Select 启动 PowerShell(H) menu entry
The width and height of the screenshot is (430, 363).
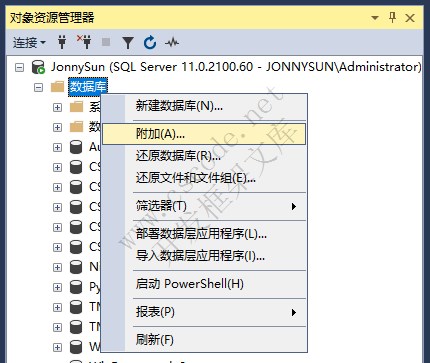click(204, 284)
